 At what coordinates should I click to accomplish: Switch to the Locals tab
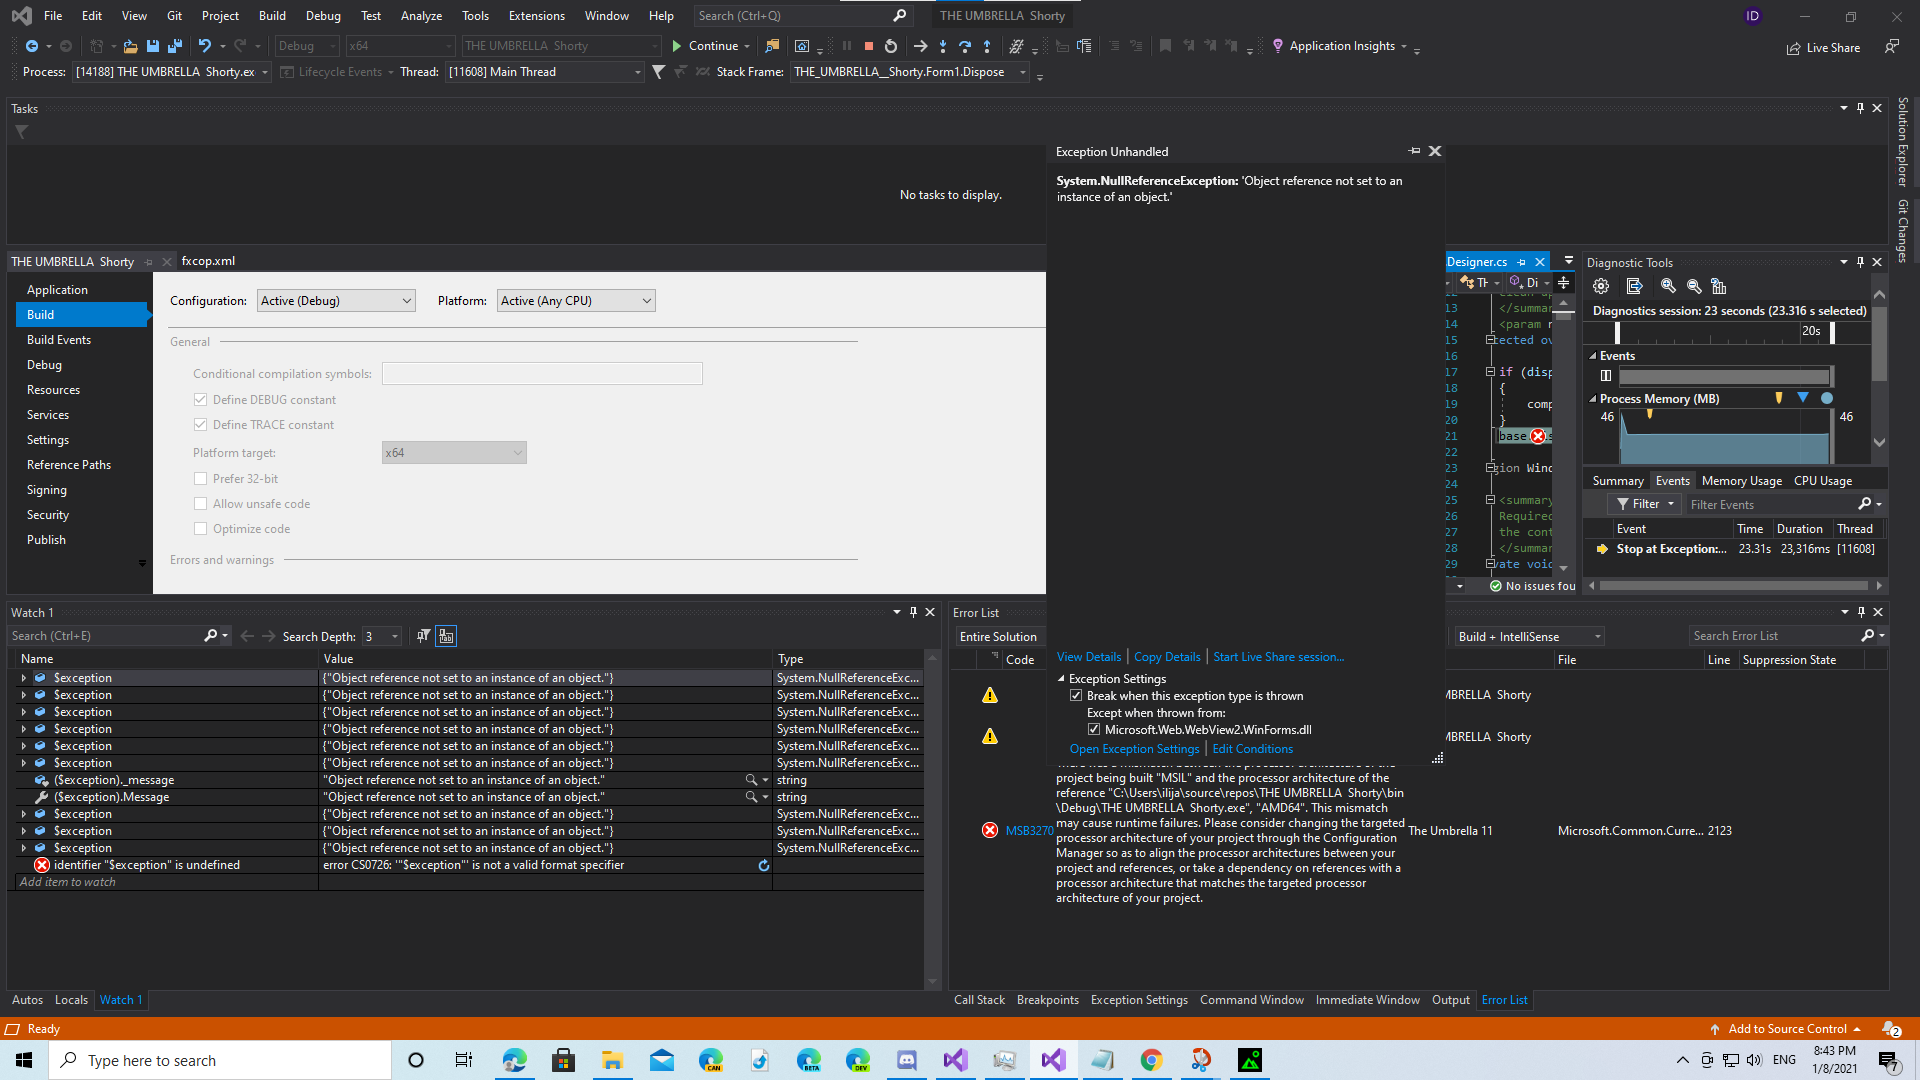coord(71,1000)
